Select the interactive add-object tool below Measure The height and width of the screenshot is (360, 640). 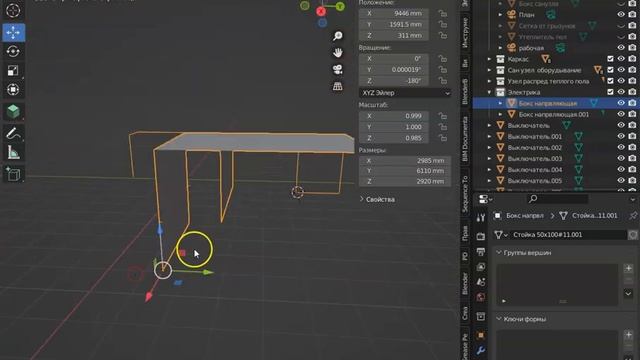click(x=13, y=174)
